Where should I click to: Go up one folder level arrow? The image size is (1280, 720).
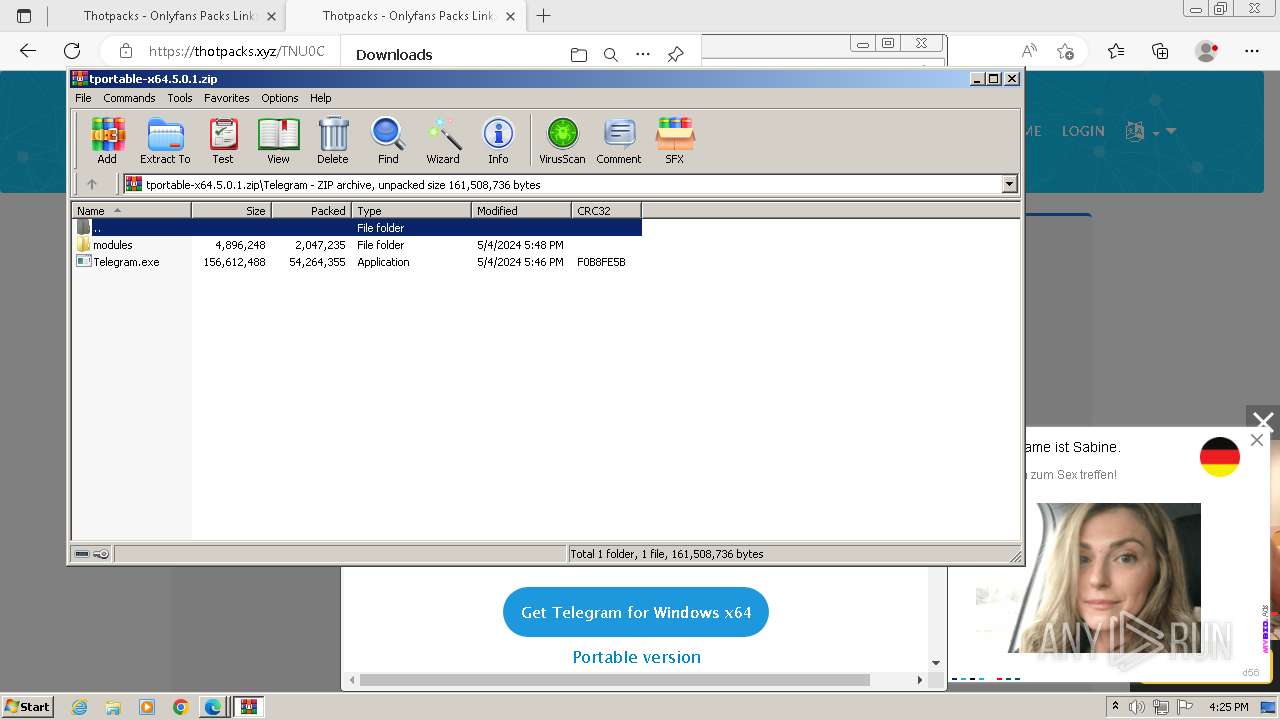click(92, 184)
